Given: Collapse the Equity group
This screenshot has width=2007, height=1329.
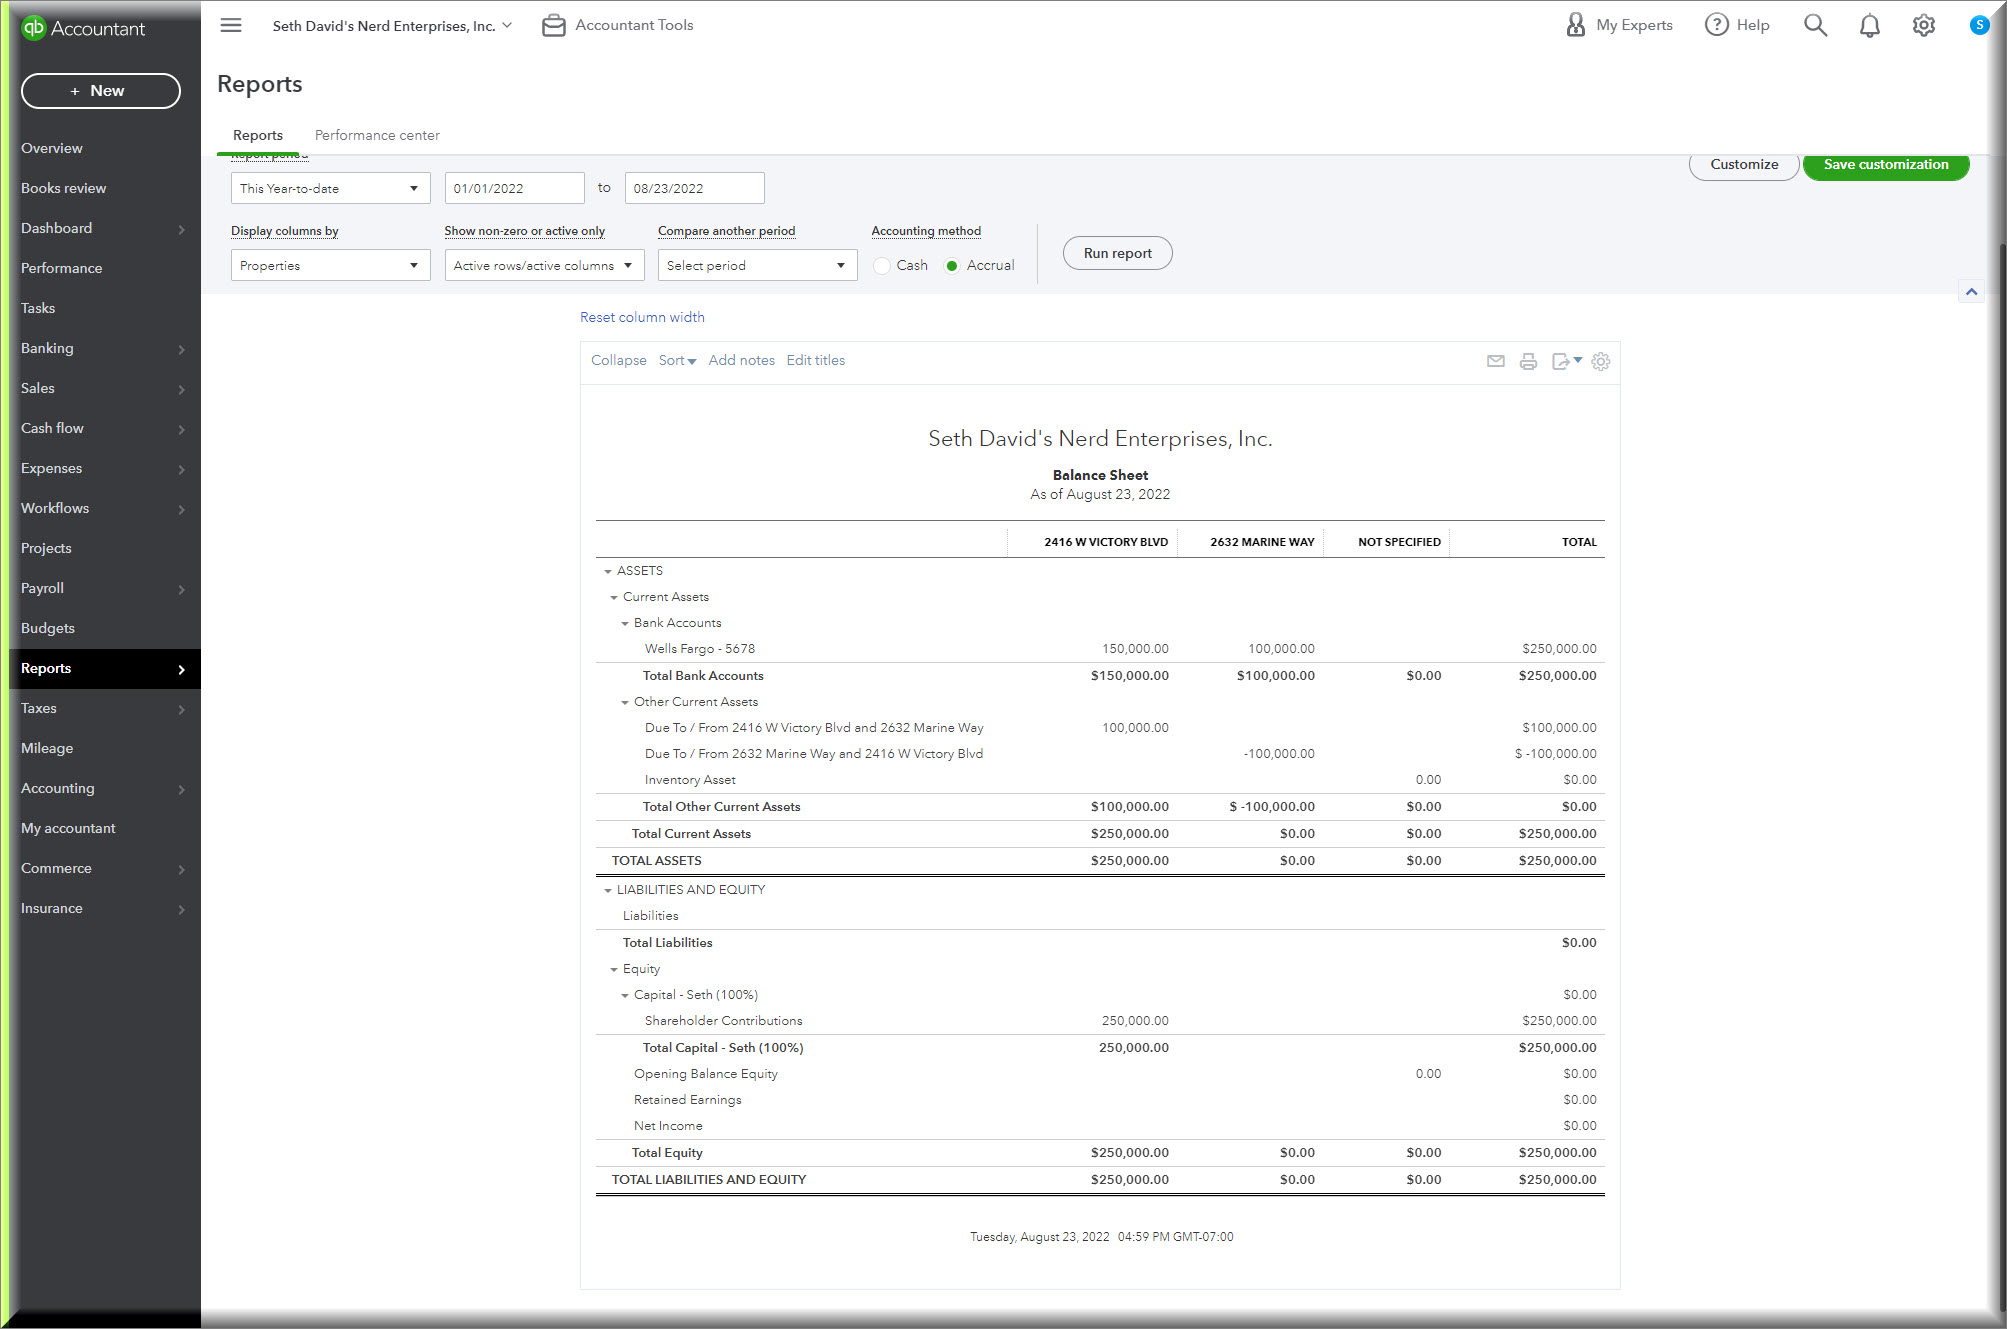Looking at the screenshot, I should click(614, 969).
